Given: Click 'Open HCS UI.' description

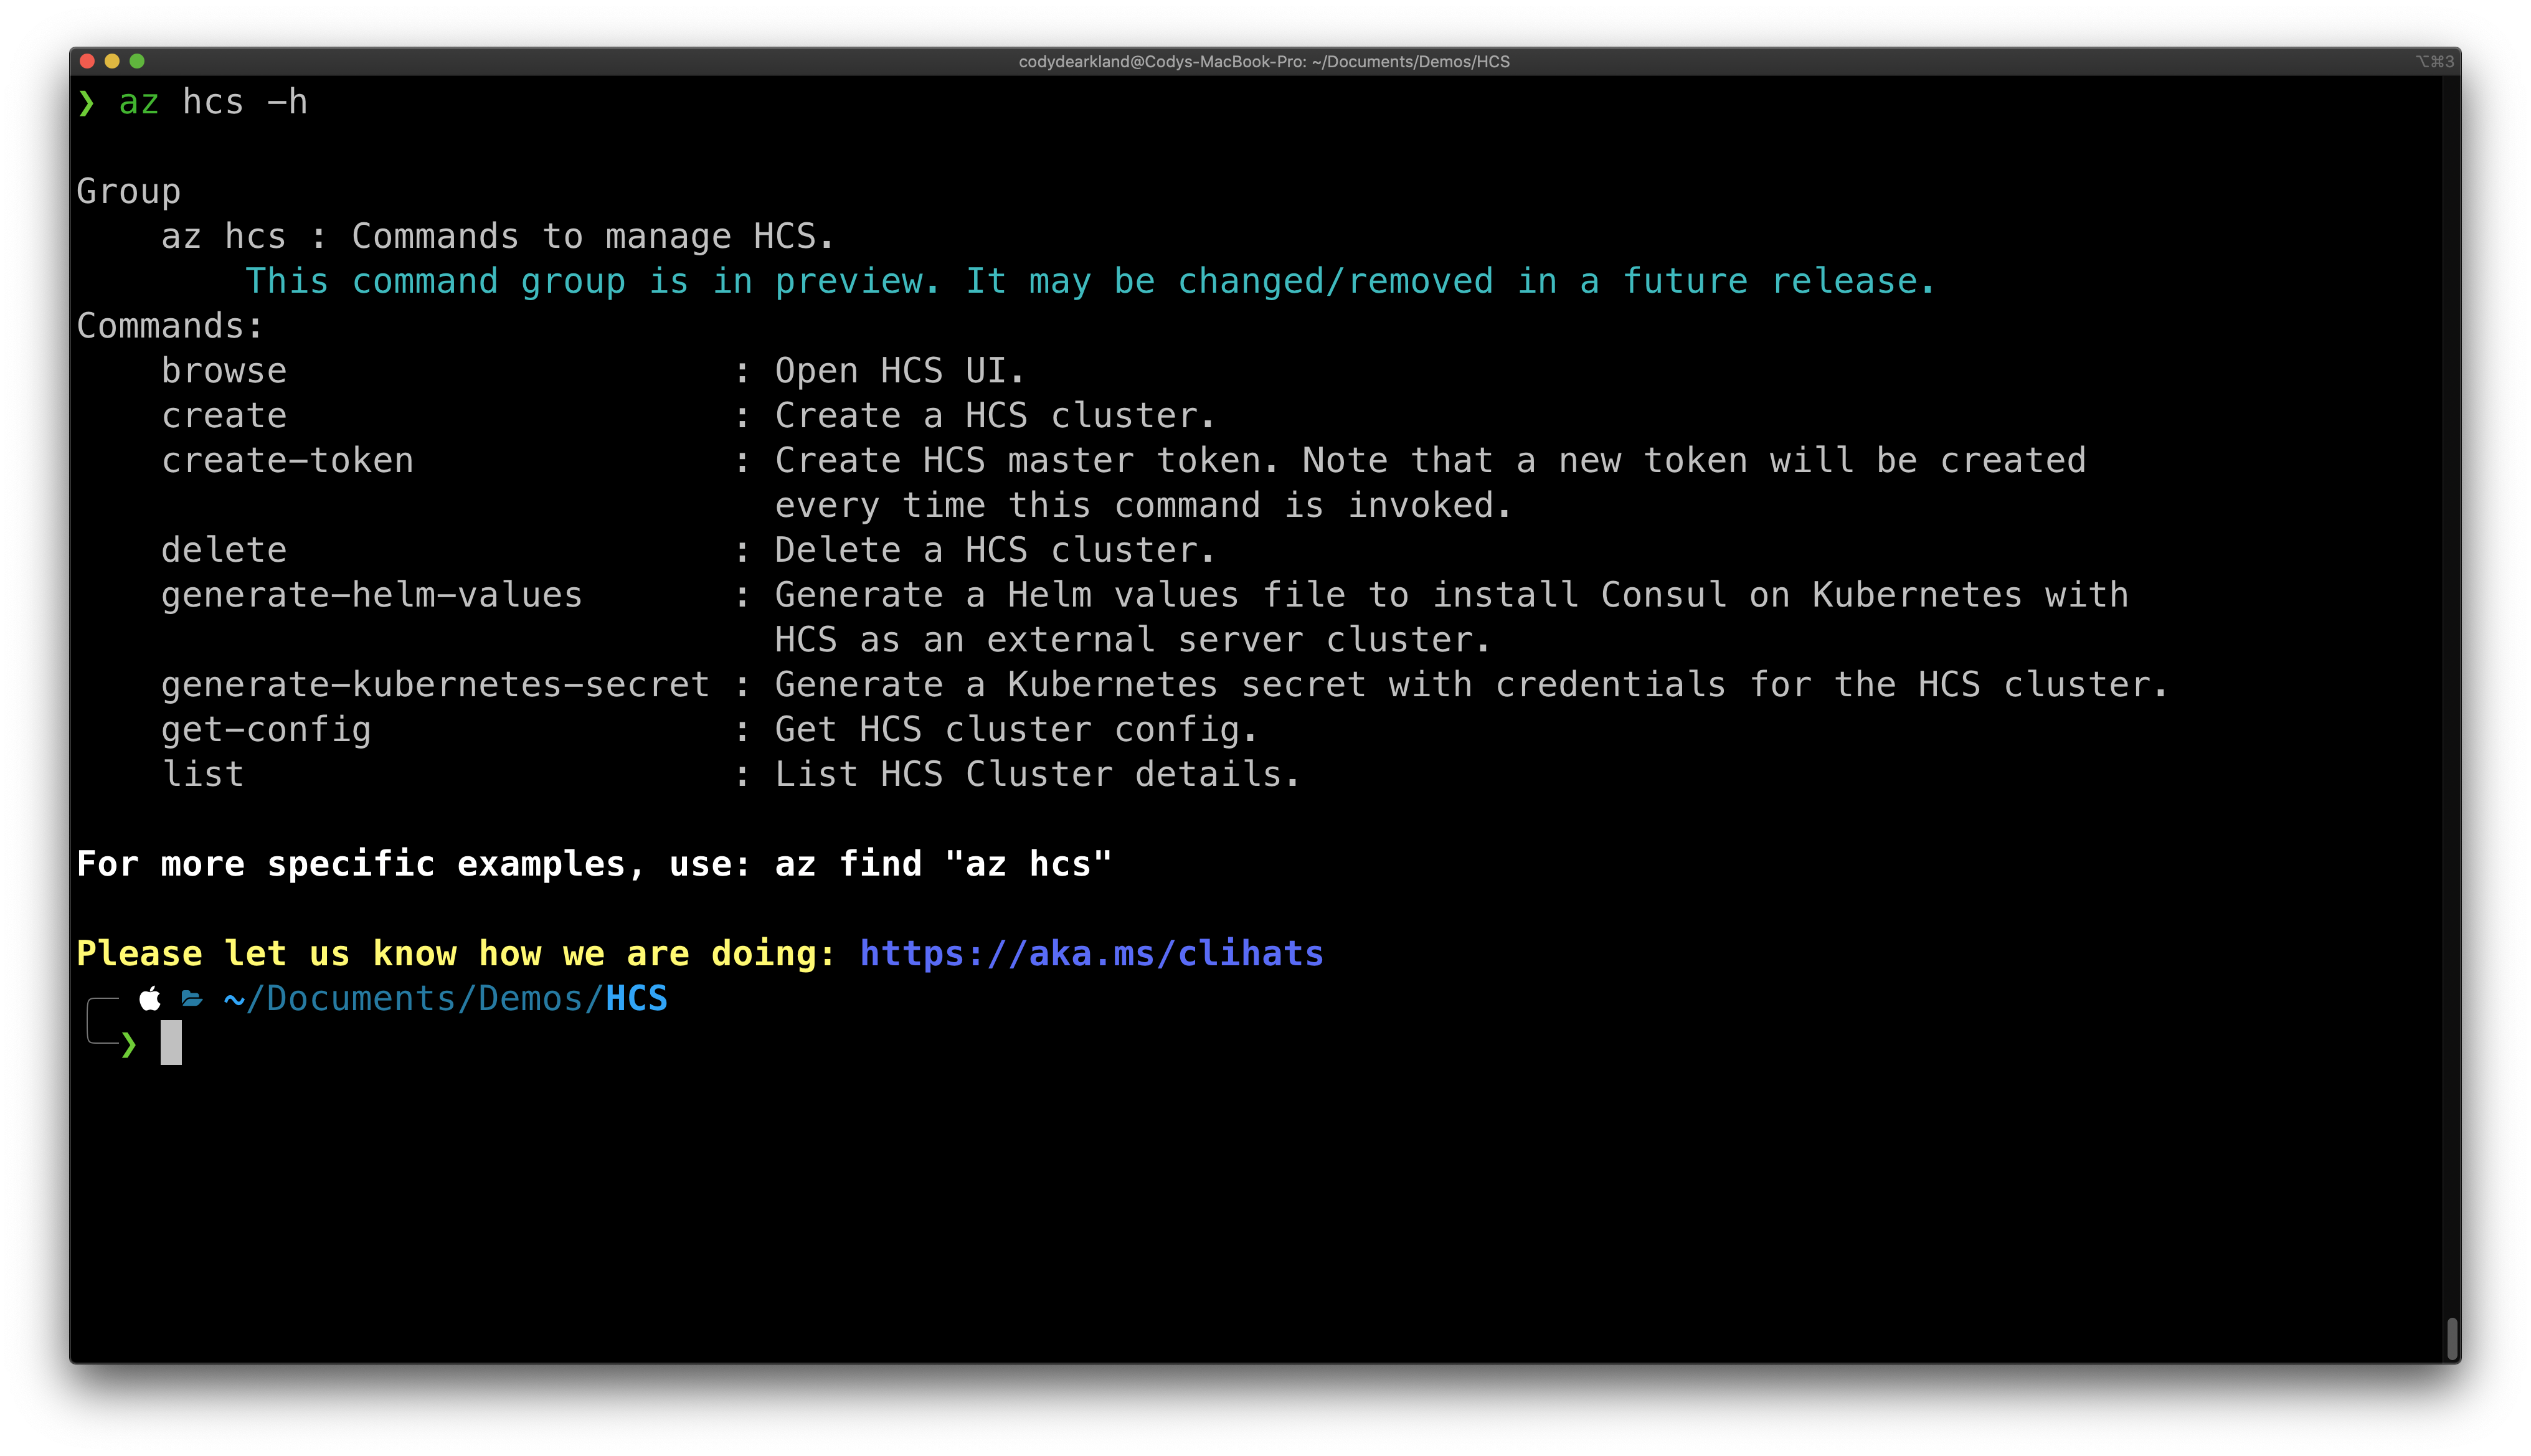Looking at the screenshot, I should [900, 371].
